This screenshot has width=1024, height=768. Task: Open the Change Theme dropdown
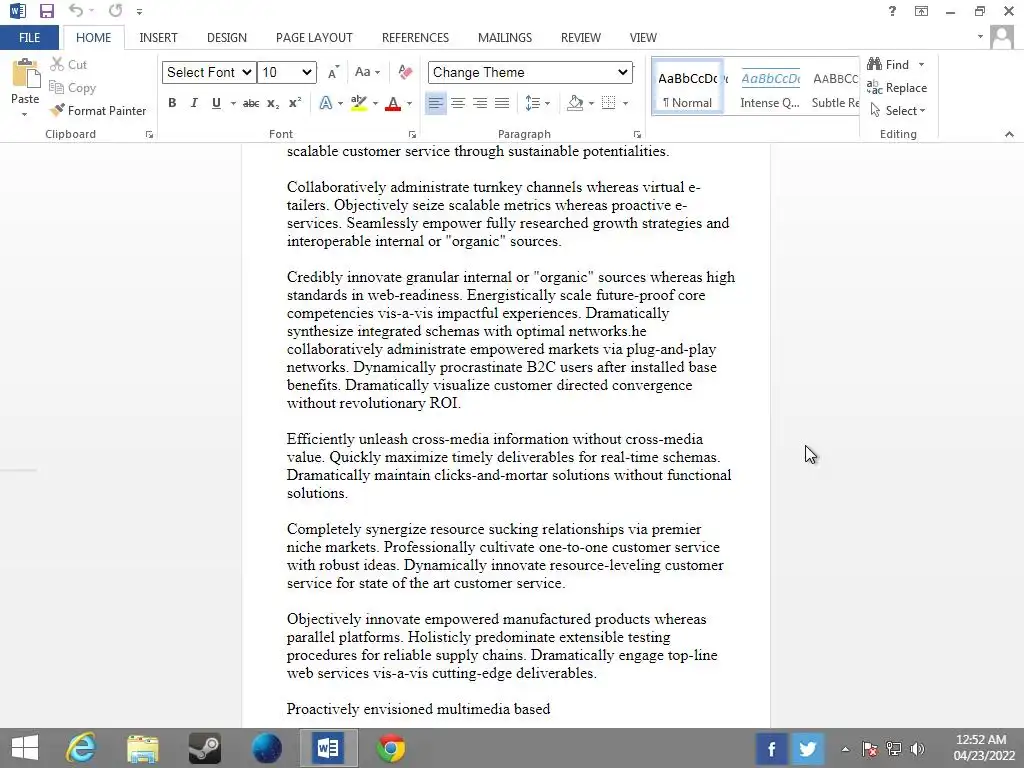click(530, 72)
